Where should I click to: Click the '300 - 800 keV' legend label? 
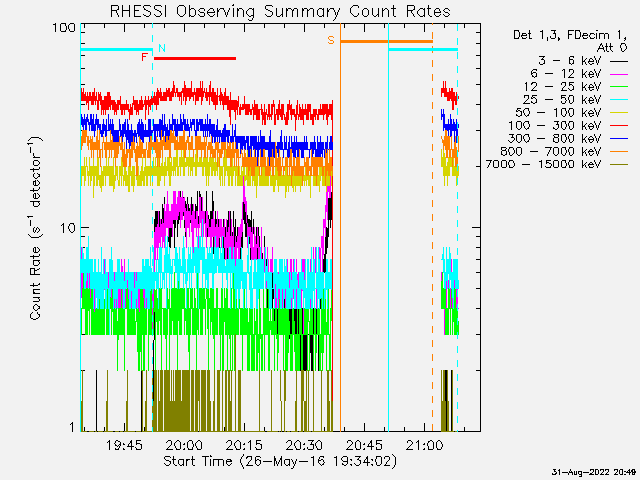pos(555,138)
